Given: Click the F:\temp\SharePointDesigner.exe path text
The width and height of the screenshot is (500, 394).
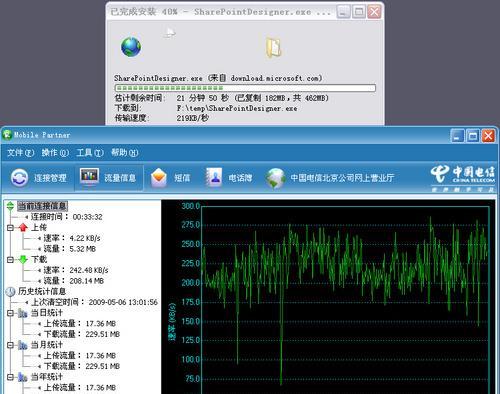Looking at the screenshot, I should pos(237,108).
